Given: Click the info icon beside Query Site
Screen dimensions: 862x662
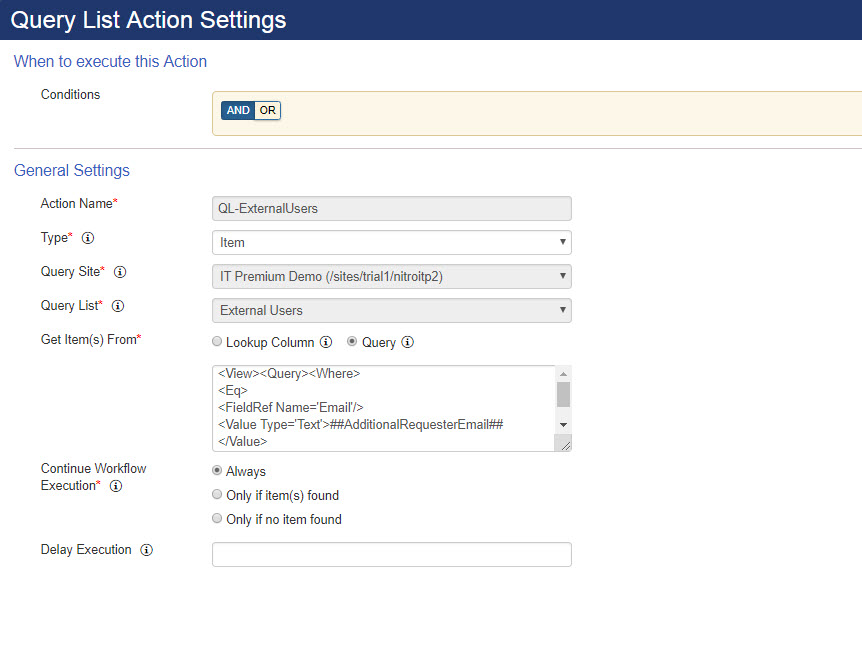Looking at the screenshot, I should point(121,272).
